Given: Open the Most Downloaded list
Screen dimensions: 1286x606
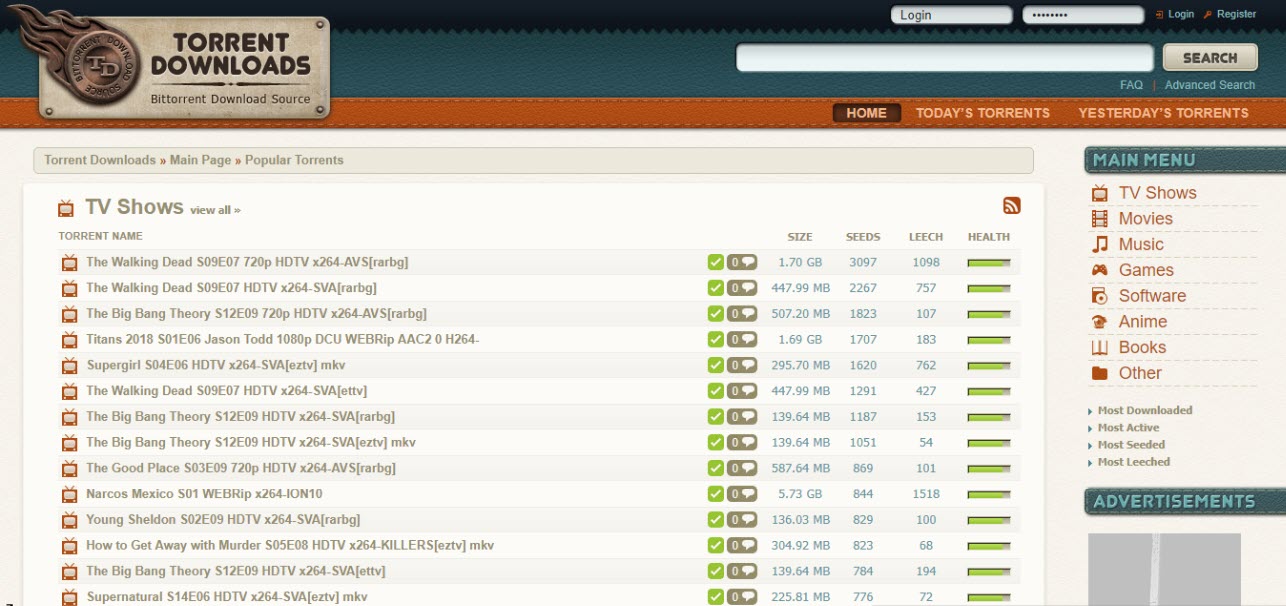Looking at the screenshot, I should (x=1144, y=411).
